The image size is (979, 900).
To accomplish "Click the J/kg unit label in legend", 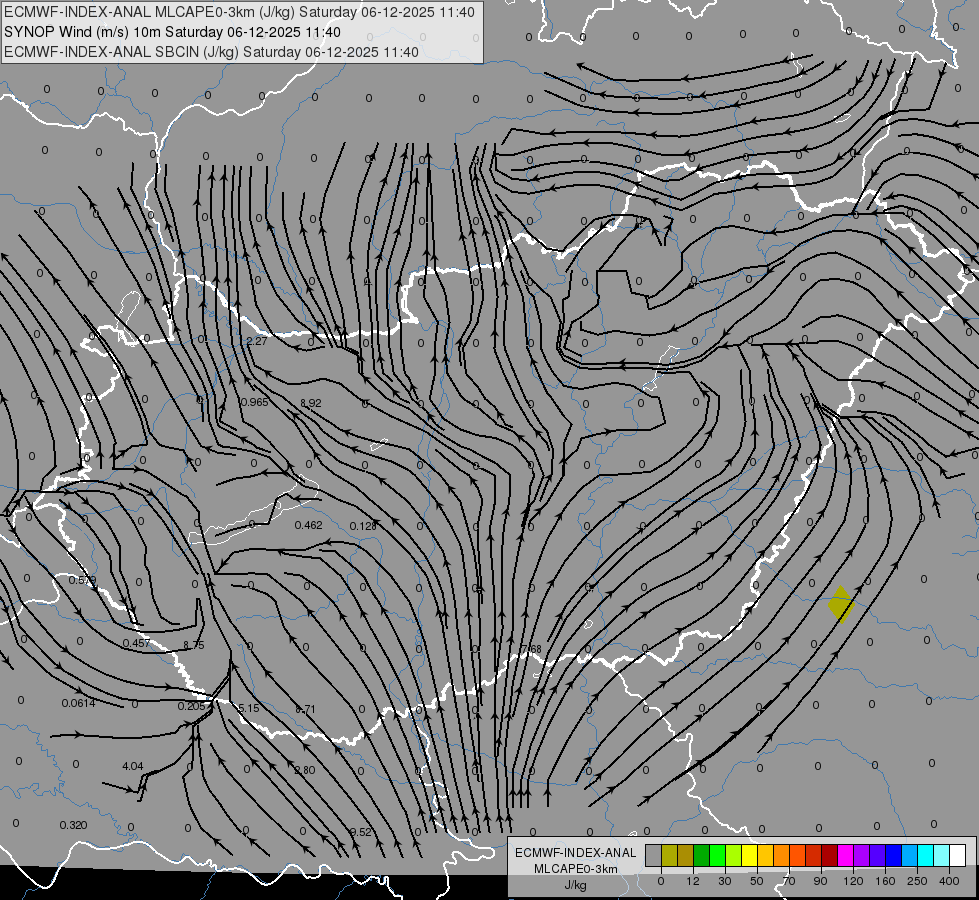I will pos(575,886).
